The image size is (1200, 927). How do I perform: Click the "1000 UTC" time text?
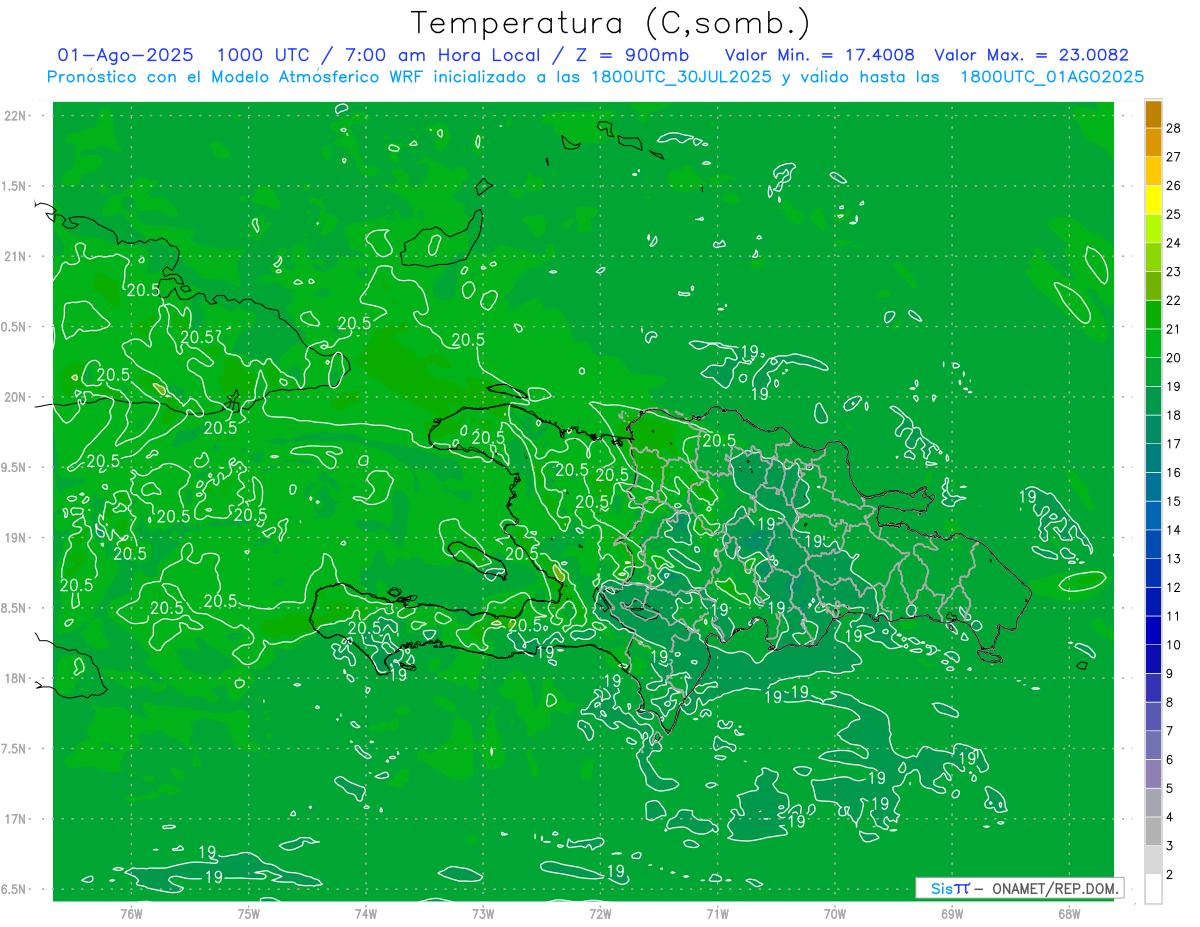click(264, 55)
